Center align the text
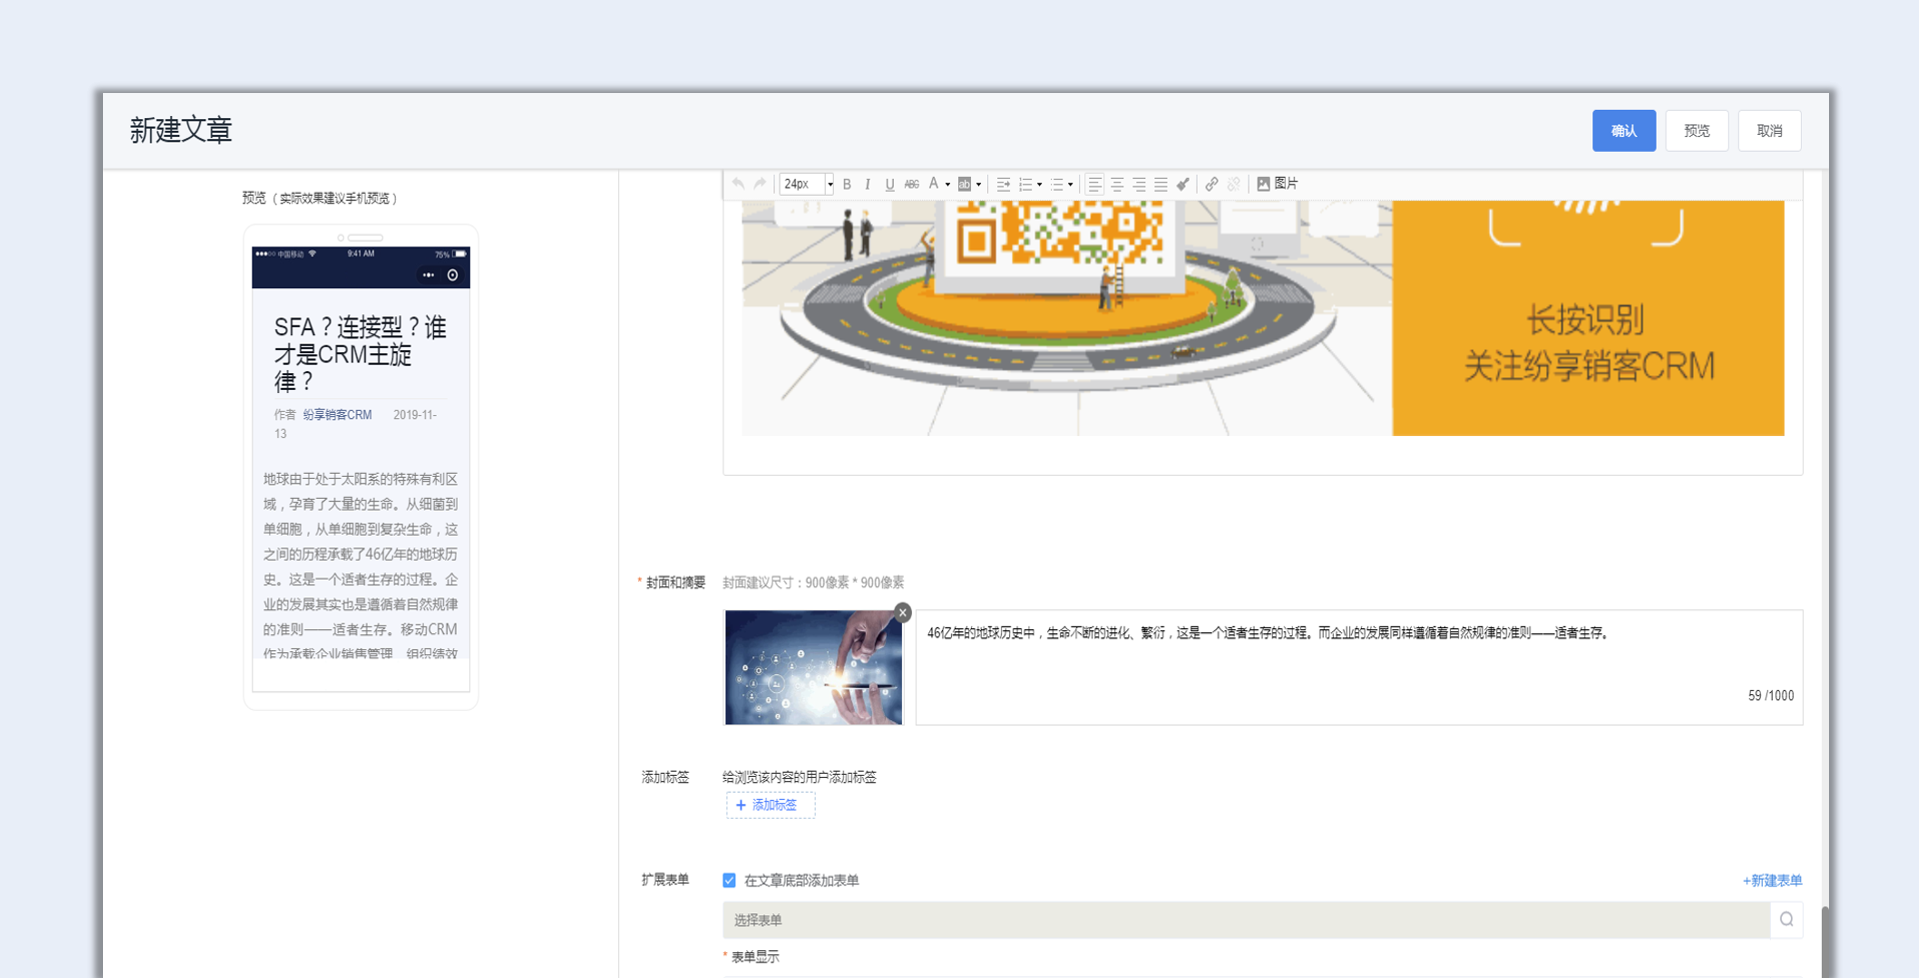1919x978 pixels. coord(1117,184)
